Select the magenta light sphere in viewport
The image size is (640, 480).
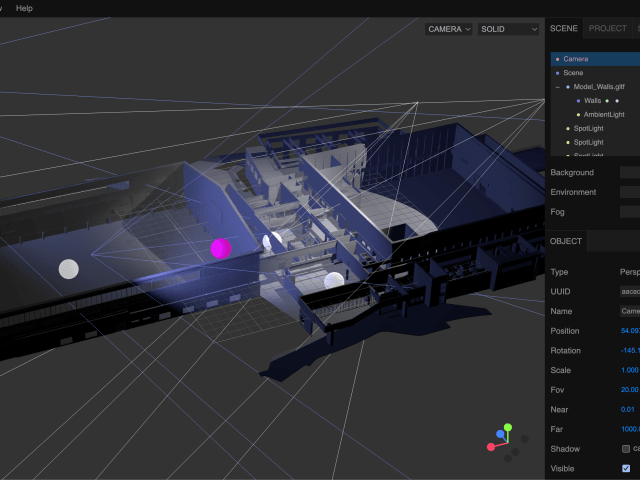tap(221, 249)
